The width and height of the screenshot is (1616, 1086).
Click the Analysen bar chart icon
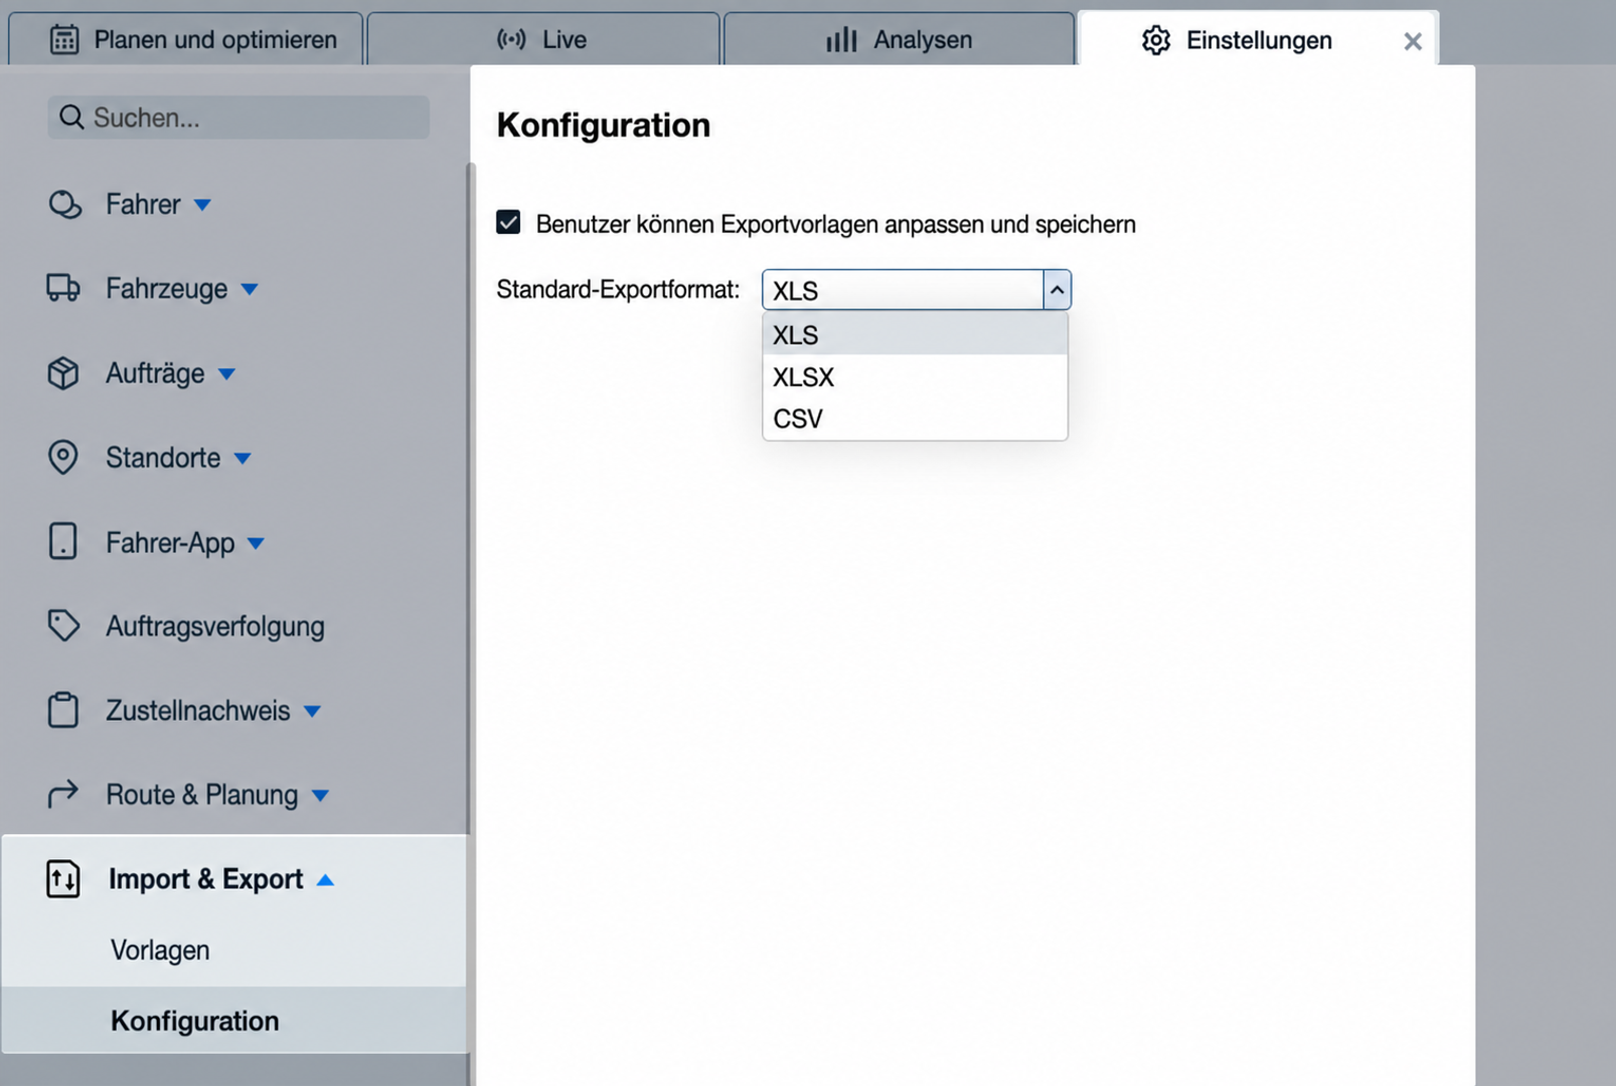(x=842, y=40)
